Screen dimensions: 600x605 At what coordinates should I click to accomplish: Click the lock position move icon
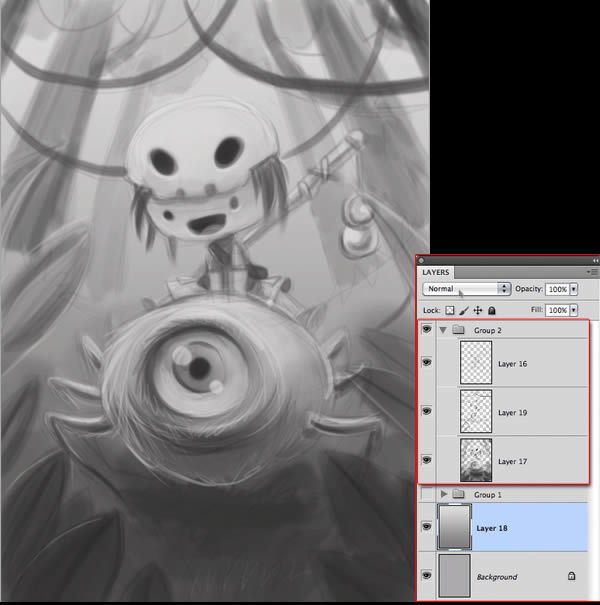pos(478,311)
